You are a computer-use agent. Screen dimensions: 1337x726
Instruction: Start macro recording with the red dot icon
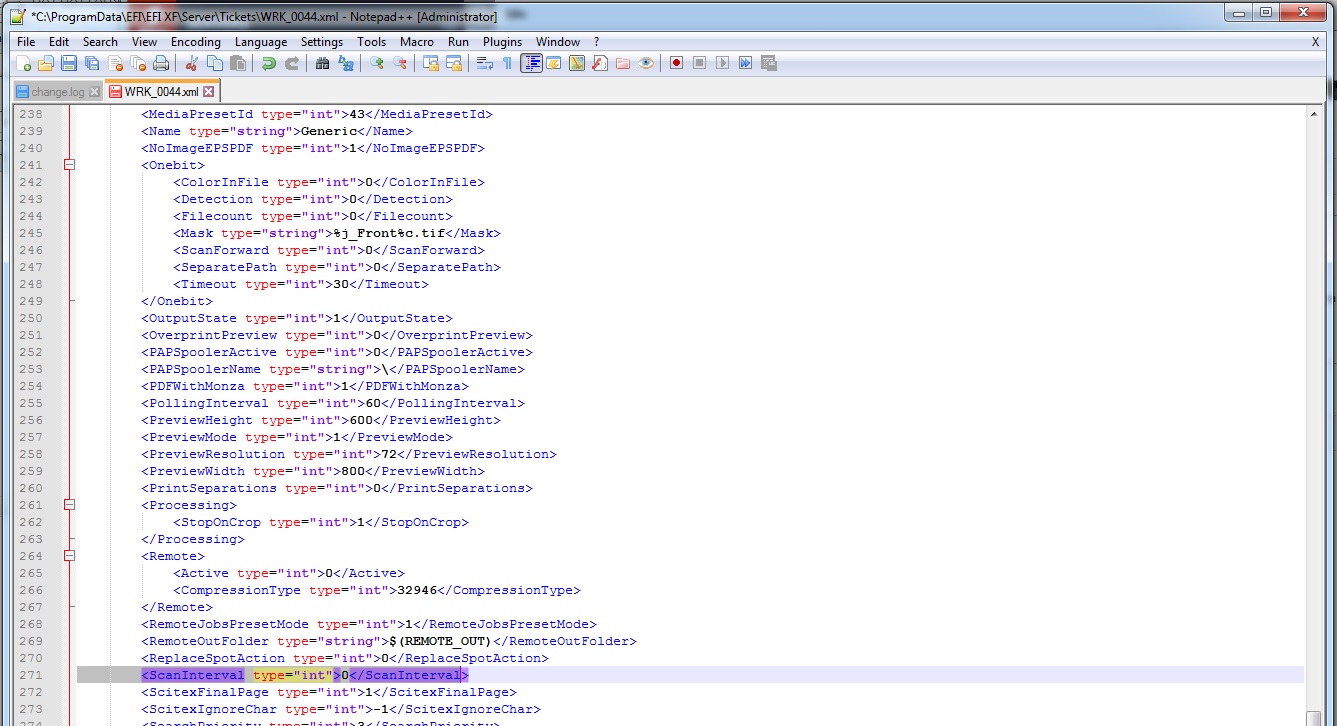coord(677,63)
